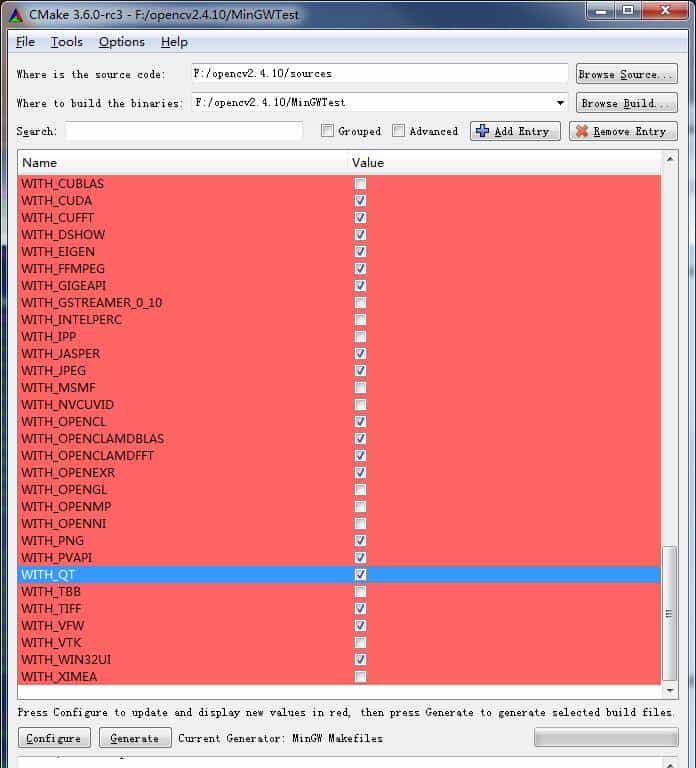Uncheck the WITH_CUDA checkbox

pyautogui.click(x=360, y=201)
